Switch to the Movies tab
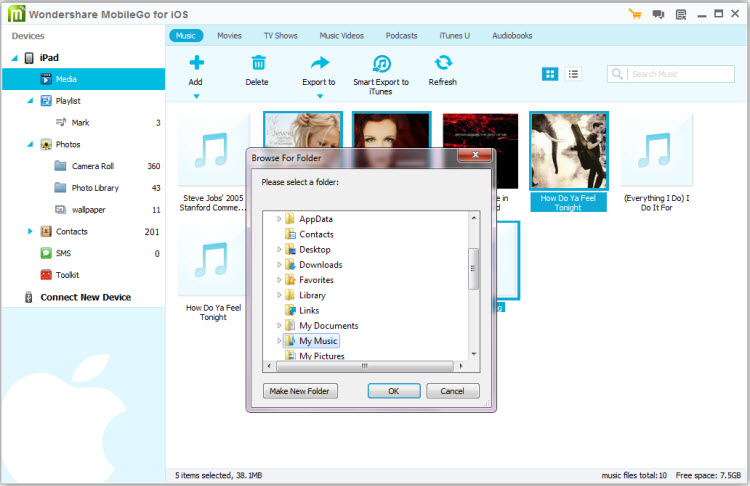The width and height of the screenshot is (750, 486). (x=229, y=36)
